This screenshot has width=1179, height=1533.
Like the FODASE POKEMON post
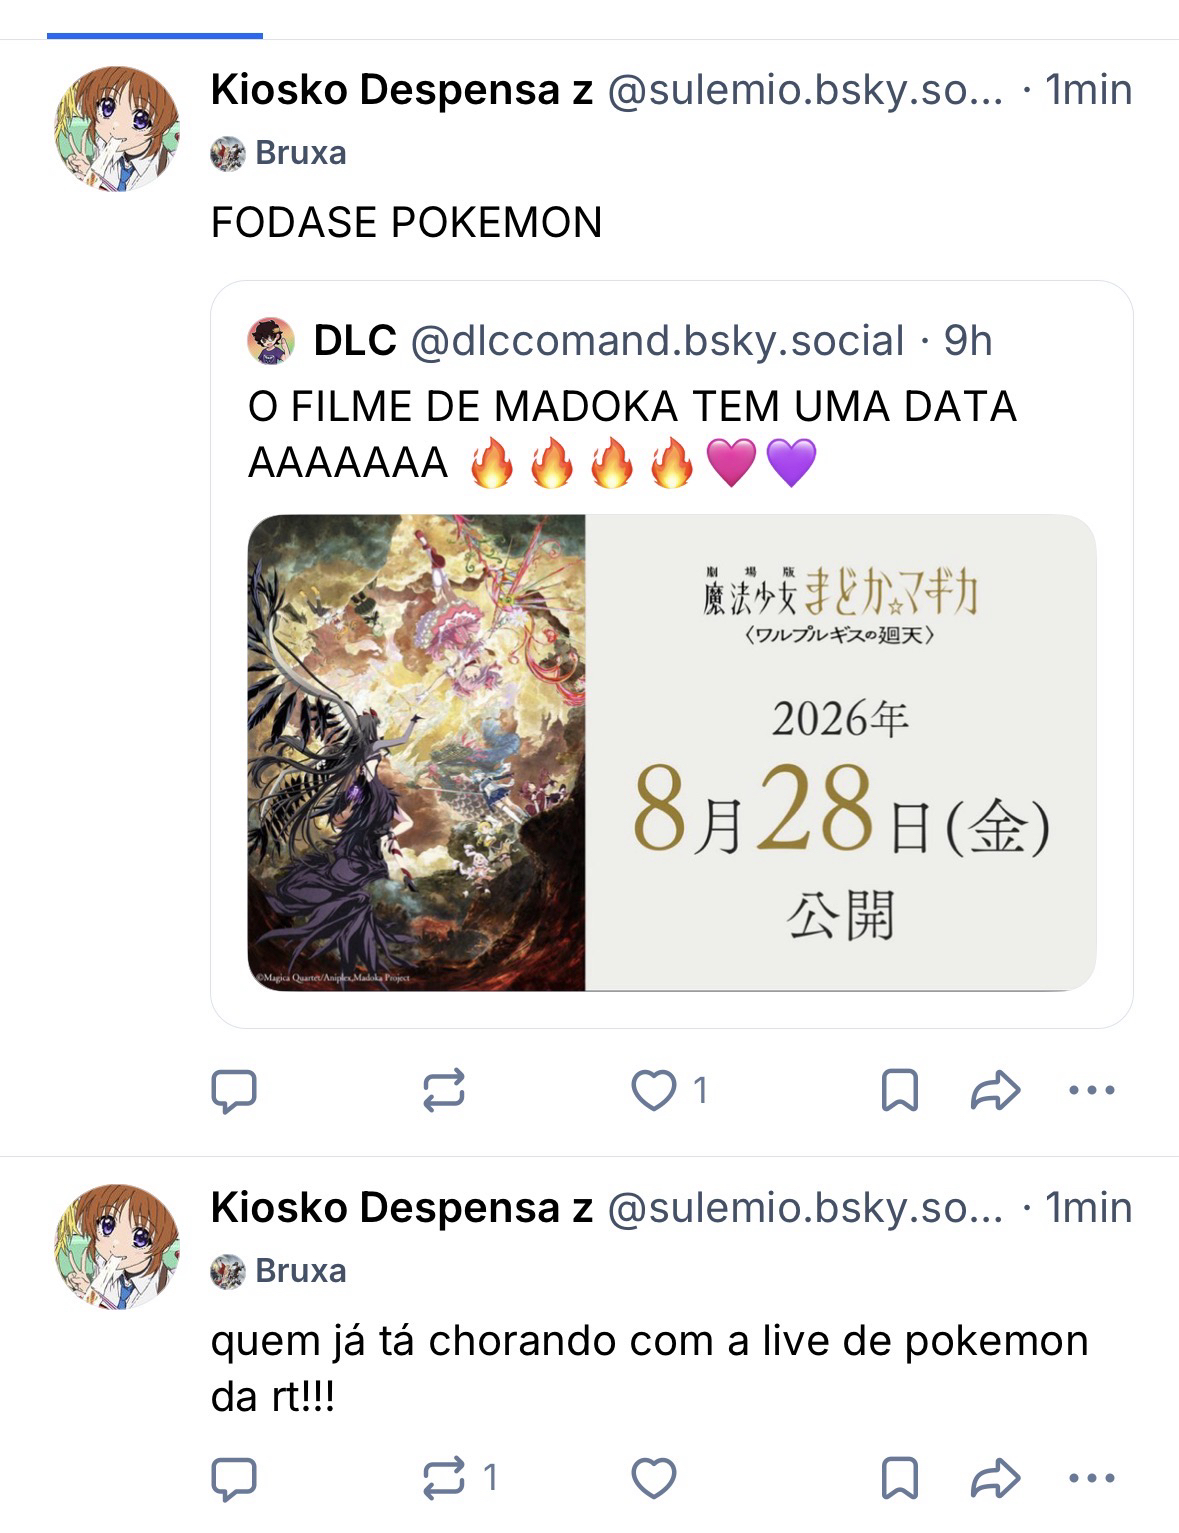coord(669,1090)
